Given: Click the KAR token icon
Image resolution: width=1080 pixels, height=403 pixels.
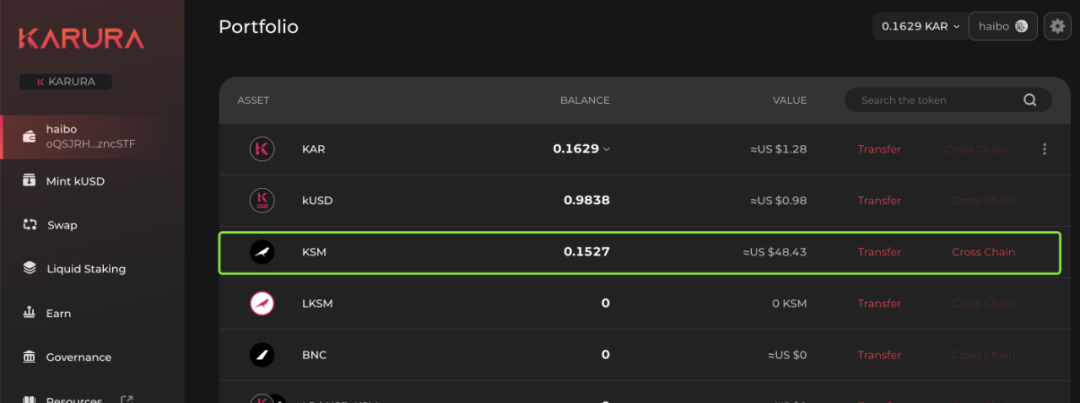Looking at the screenshot, I should click(261, 149).
